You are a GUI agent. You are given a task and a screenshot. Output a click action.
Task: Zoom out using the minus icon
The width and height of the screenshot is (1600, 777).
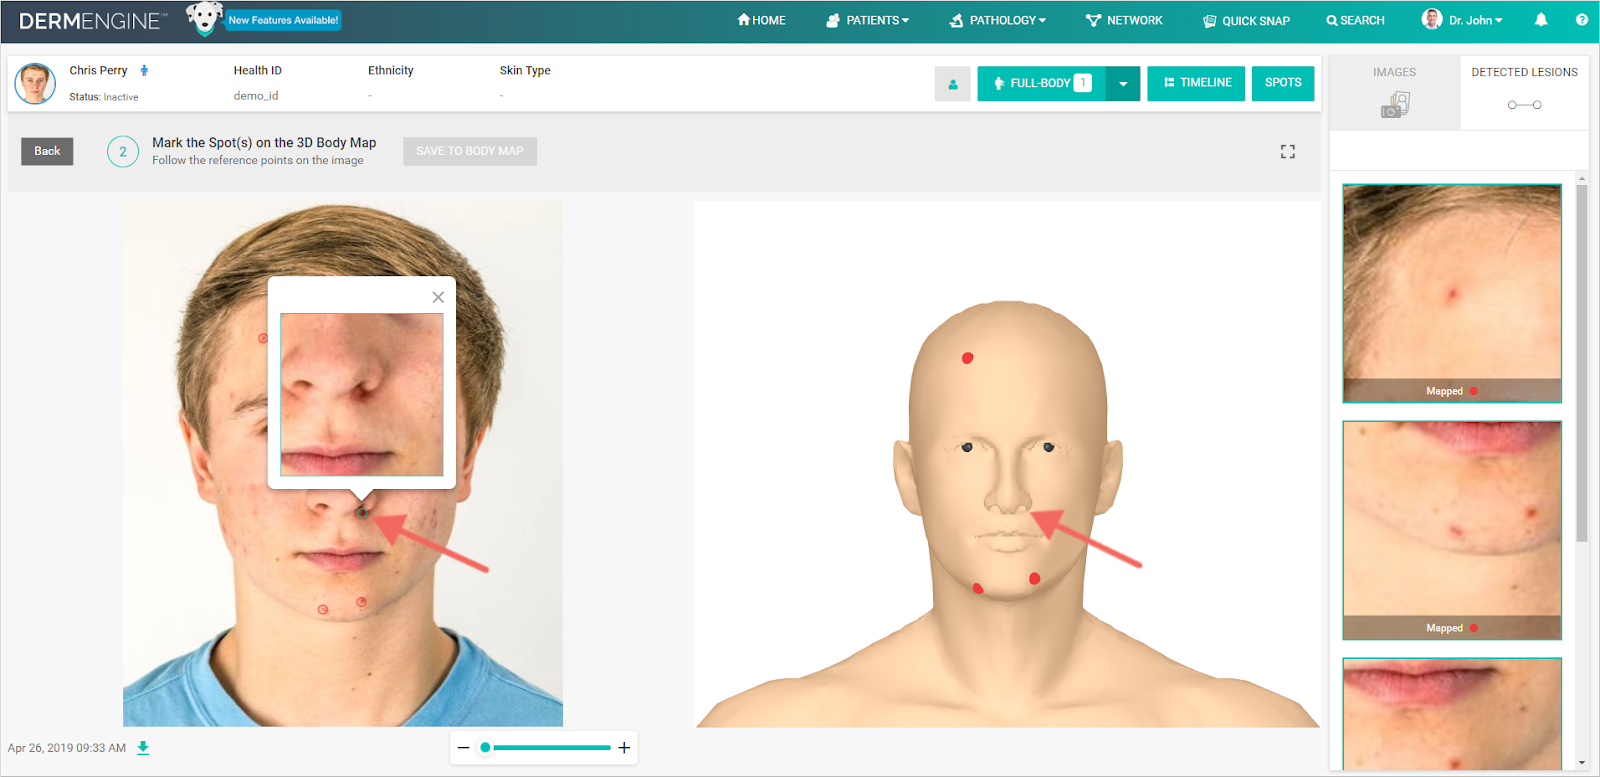[463, 748]
